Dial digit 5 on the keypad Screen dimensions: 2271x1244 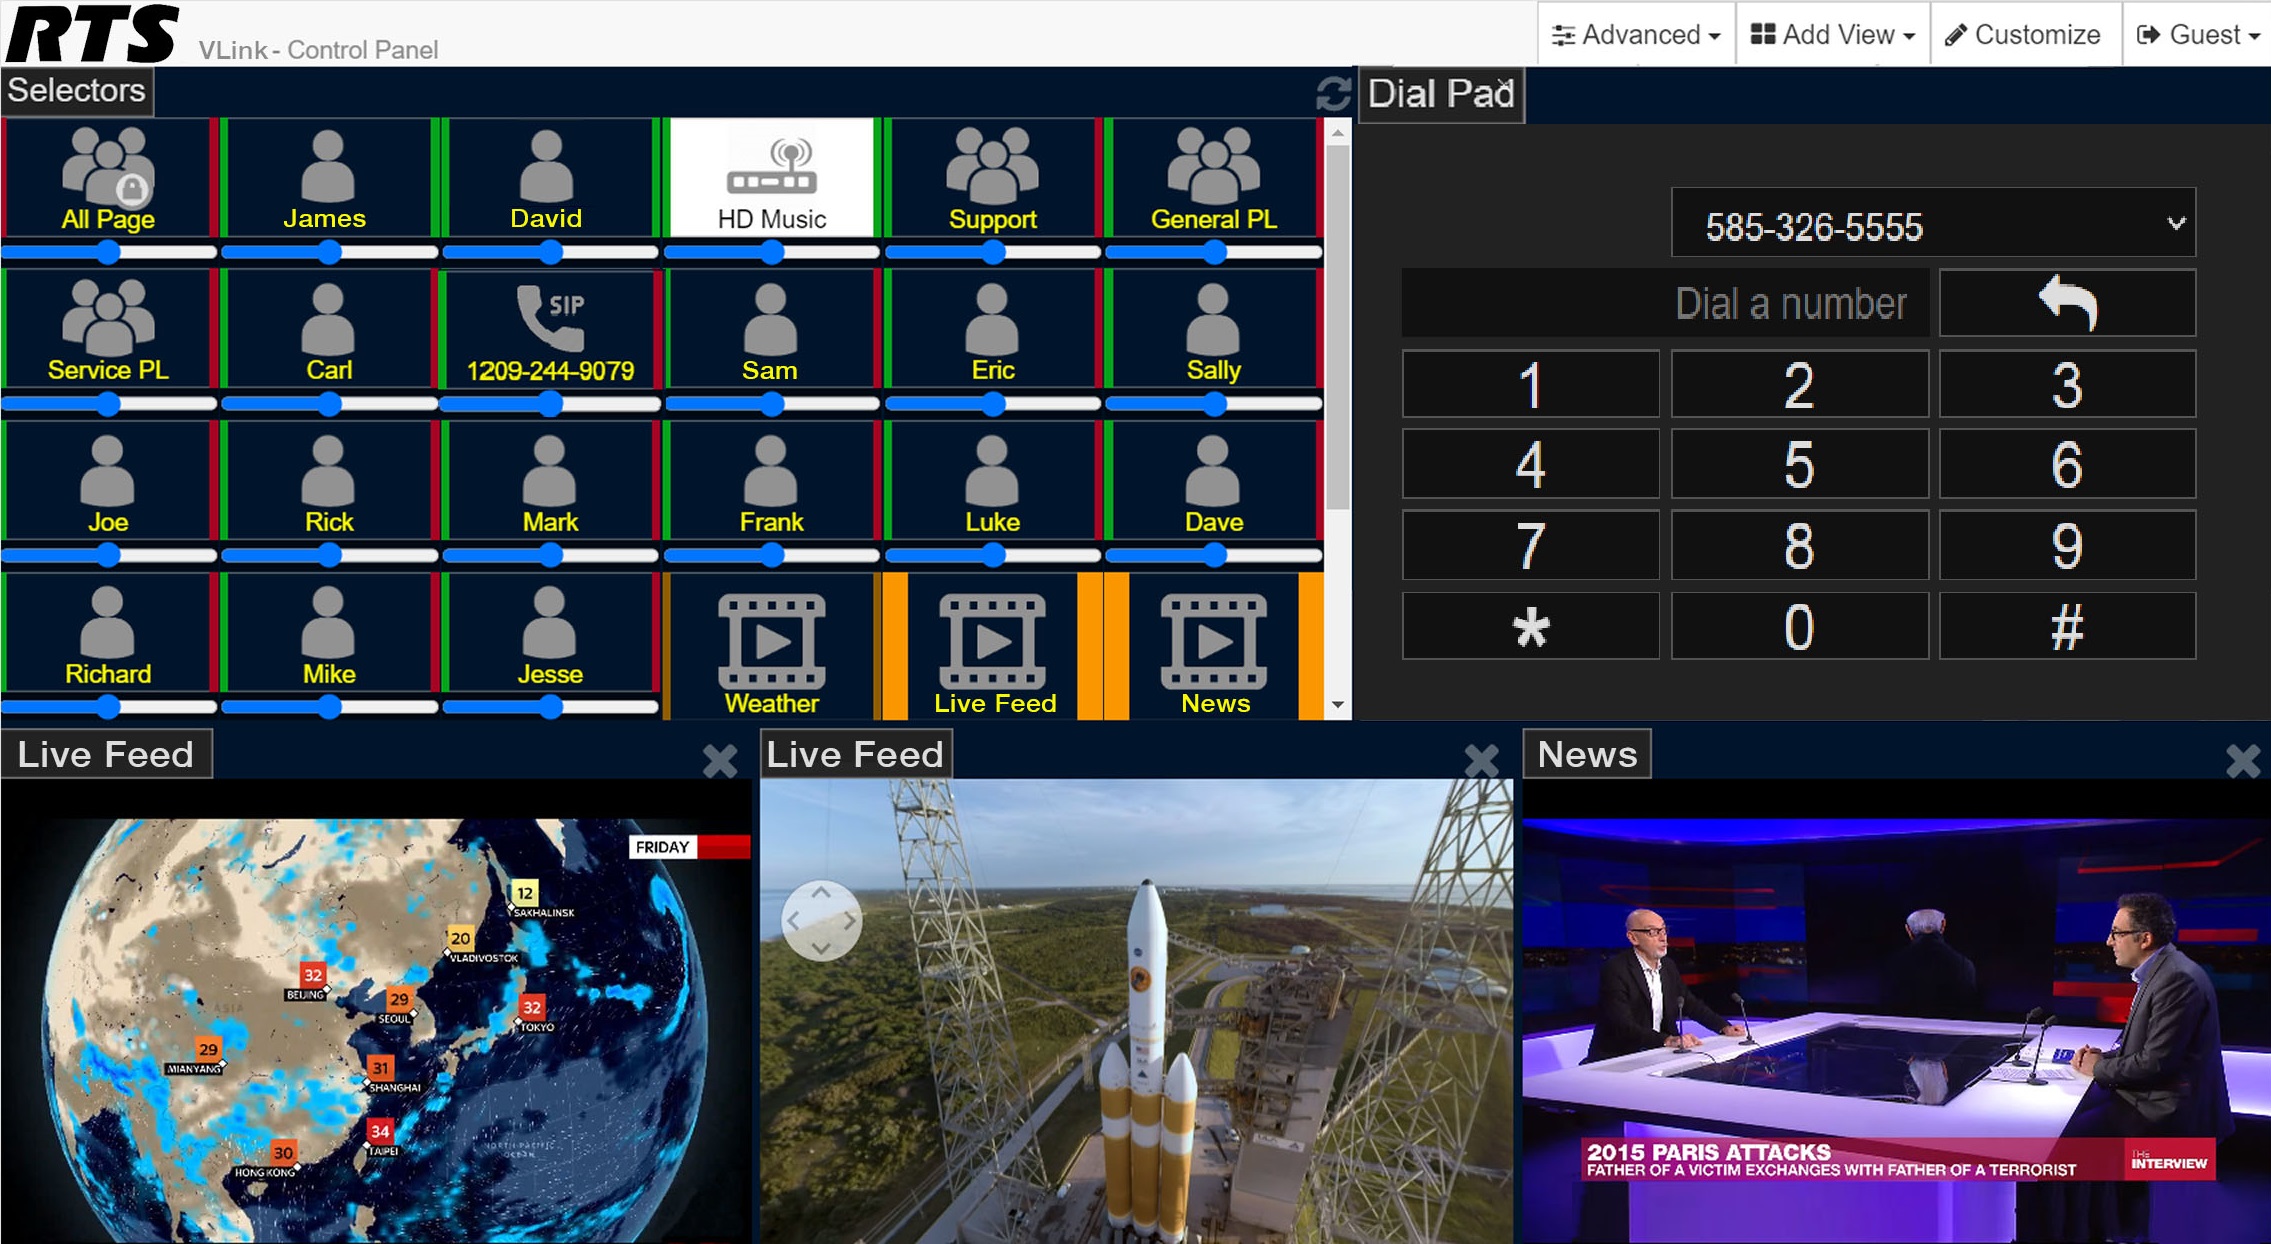click(x=1799, y=465)
